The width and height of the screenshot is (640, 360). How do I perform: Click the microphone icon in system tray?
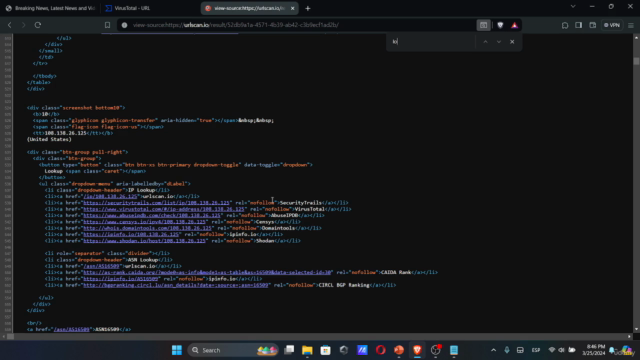507,350
